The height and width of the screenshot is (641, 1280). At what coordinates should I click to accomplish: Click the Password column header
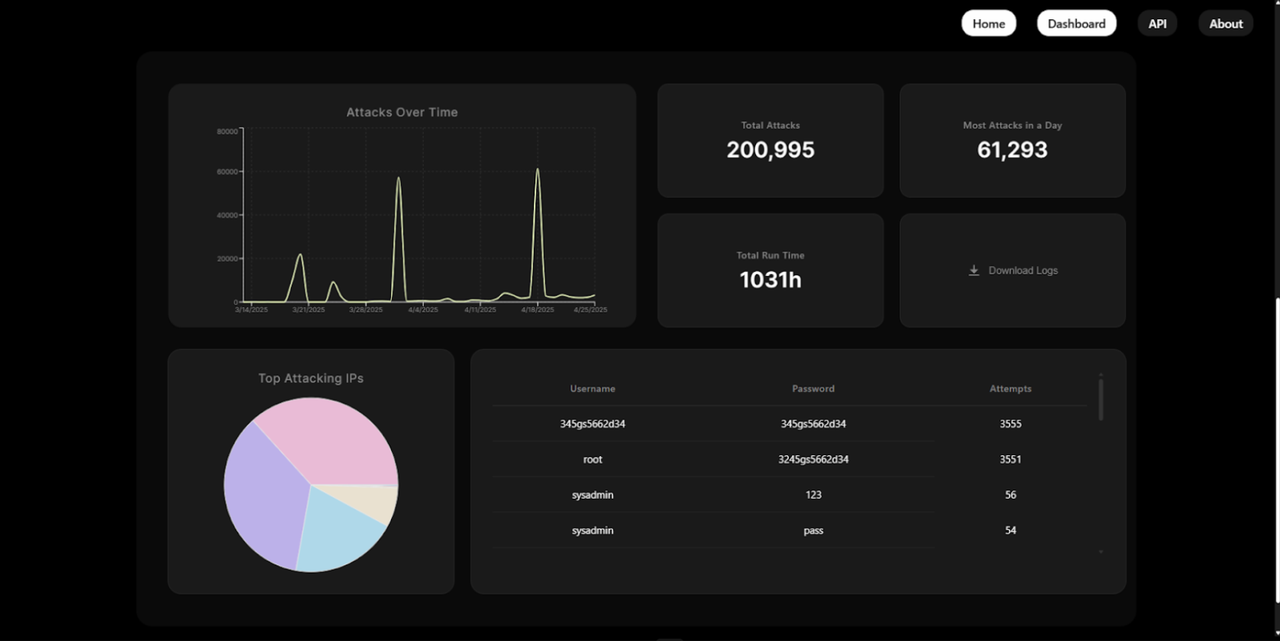click(x=813, y=388)
